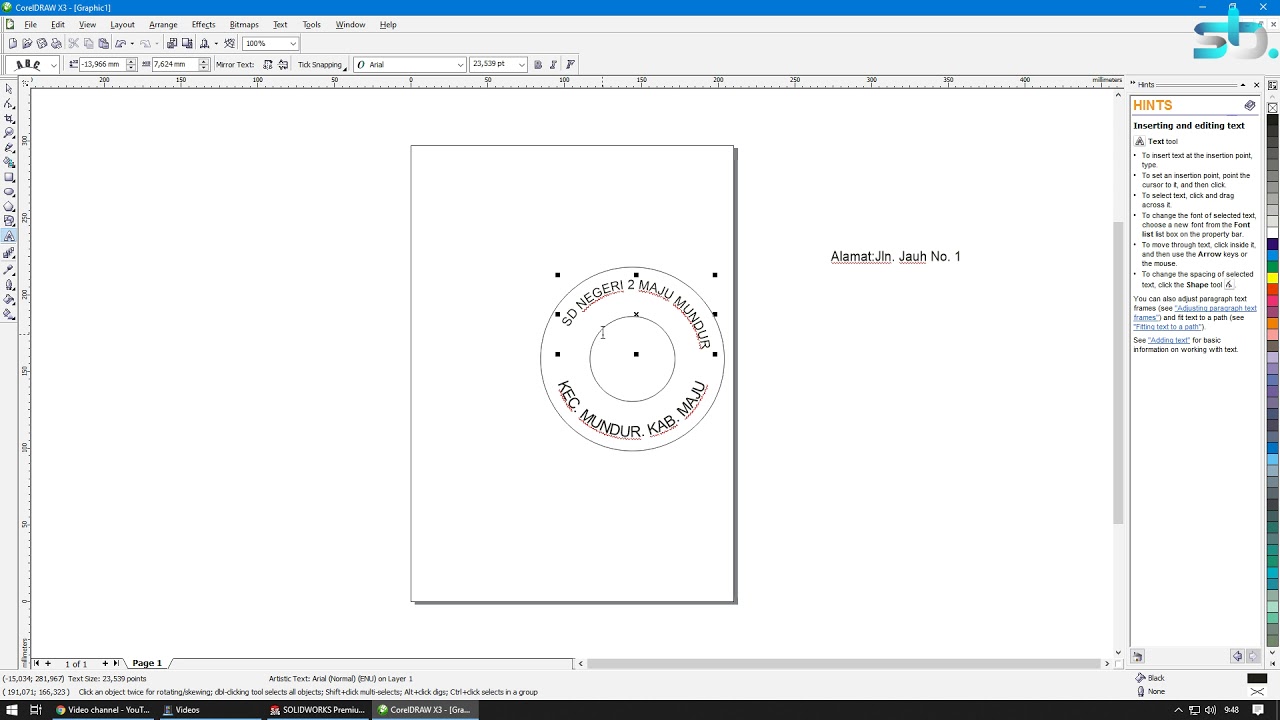Image resolution: width=1280 pixels, height=720 pixels.
Task: Select the Outline tool
Action: pos(9,284)
